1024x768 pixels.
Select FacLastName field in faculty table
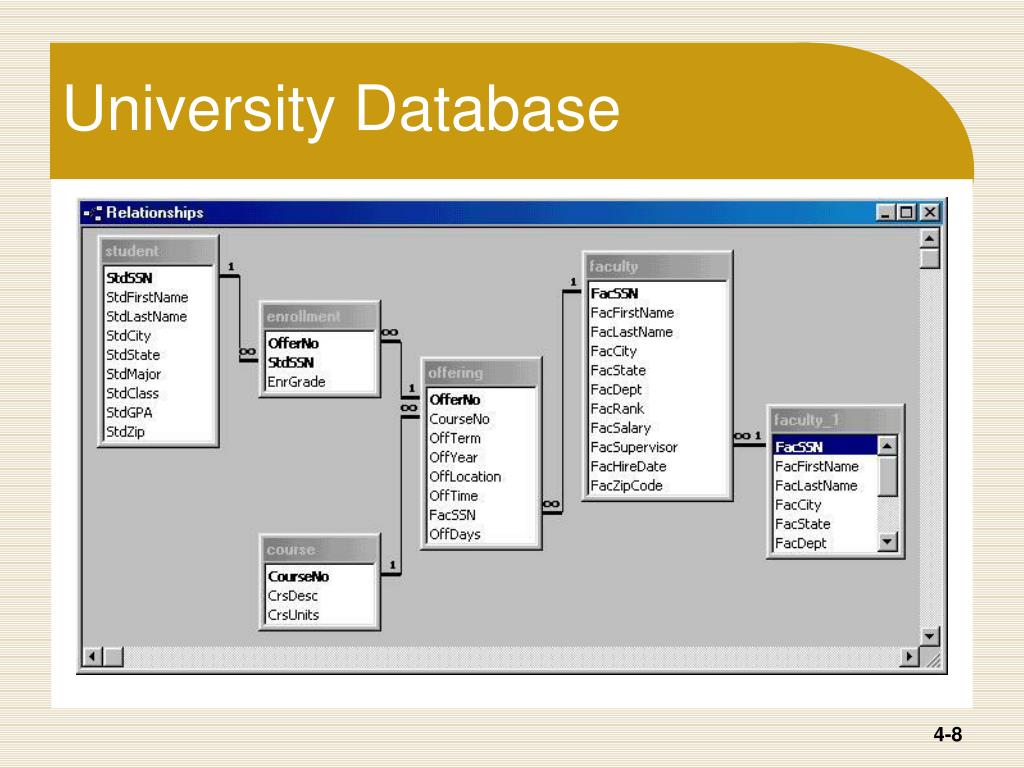[x=632, y=332]
